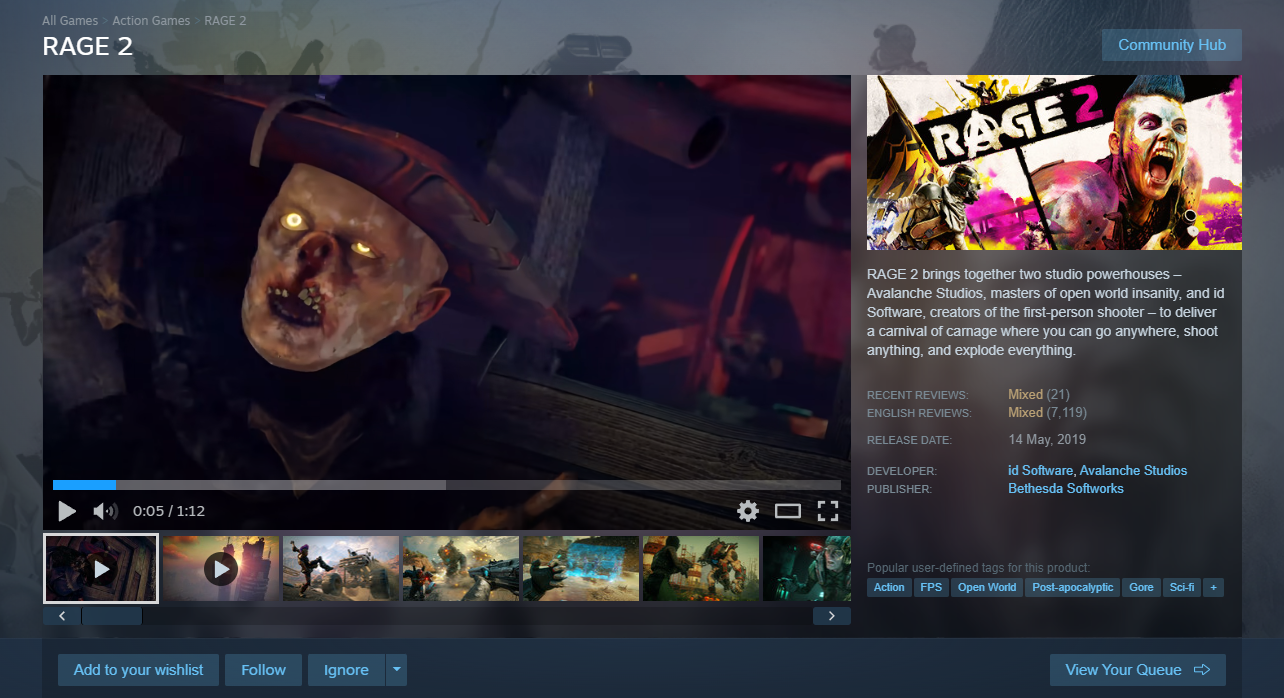Screen dimensions: 1284x698
Task: Mute the video volume
Action: point(105,512)
